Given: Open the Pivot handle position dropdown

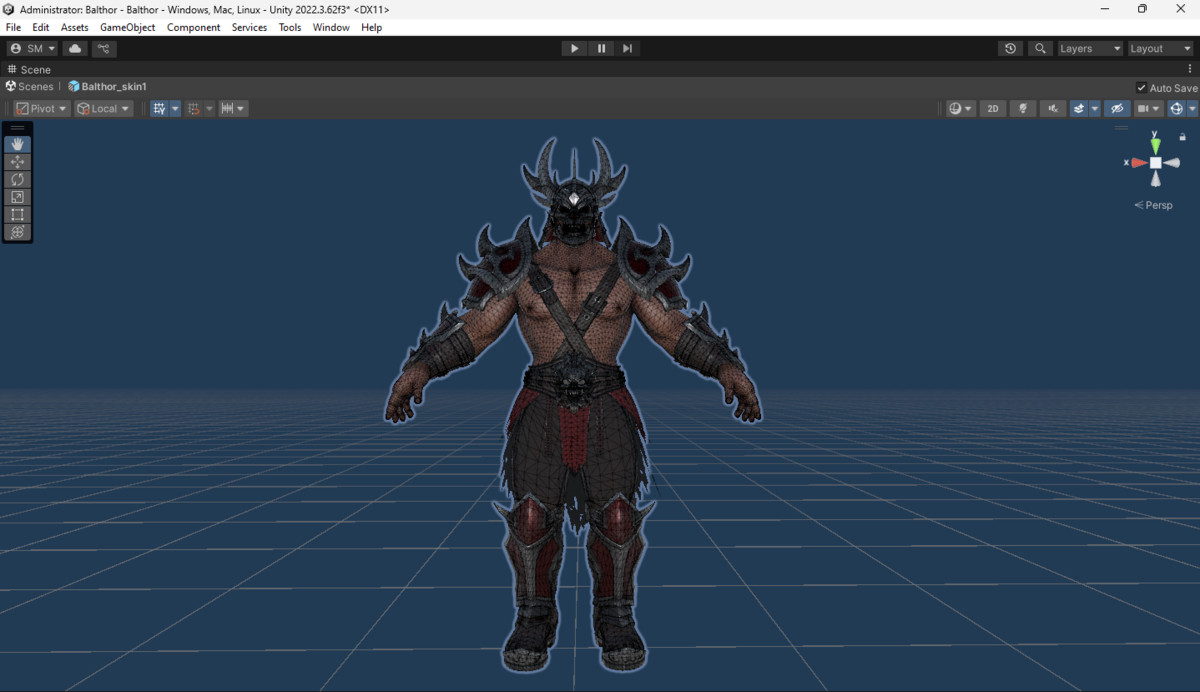Looking at the screenshot, I should [42, 108].
